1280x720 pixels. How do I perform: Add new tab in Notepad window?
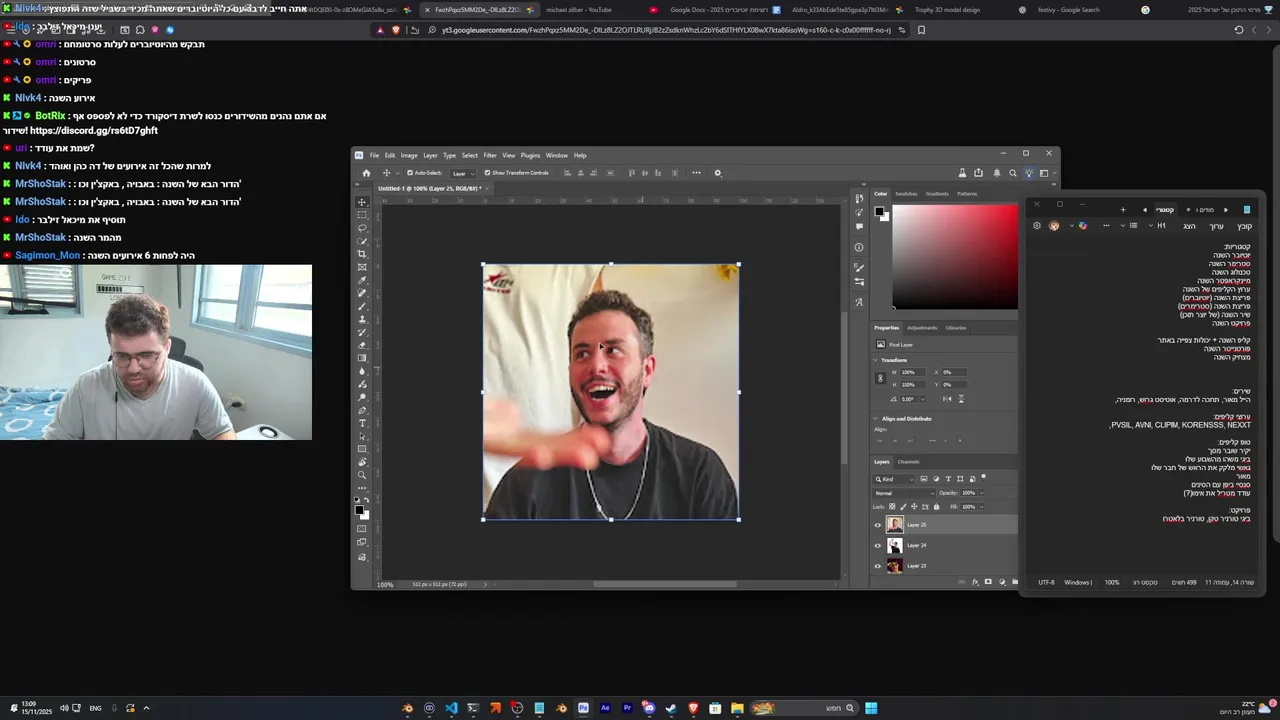pyautogui.click(x=1123, y=210)
